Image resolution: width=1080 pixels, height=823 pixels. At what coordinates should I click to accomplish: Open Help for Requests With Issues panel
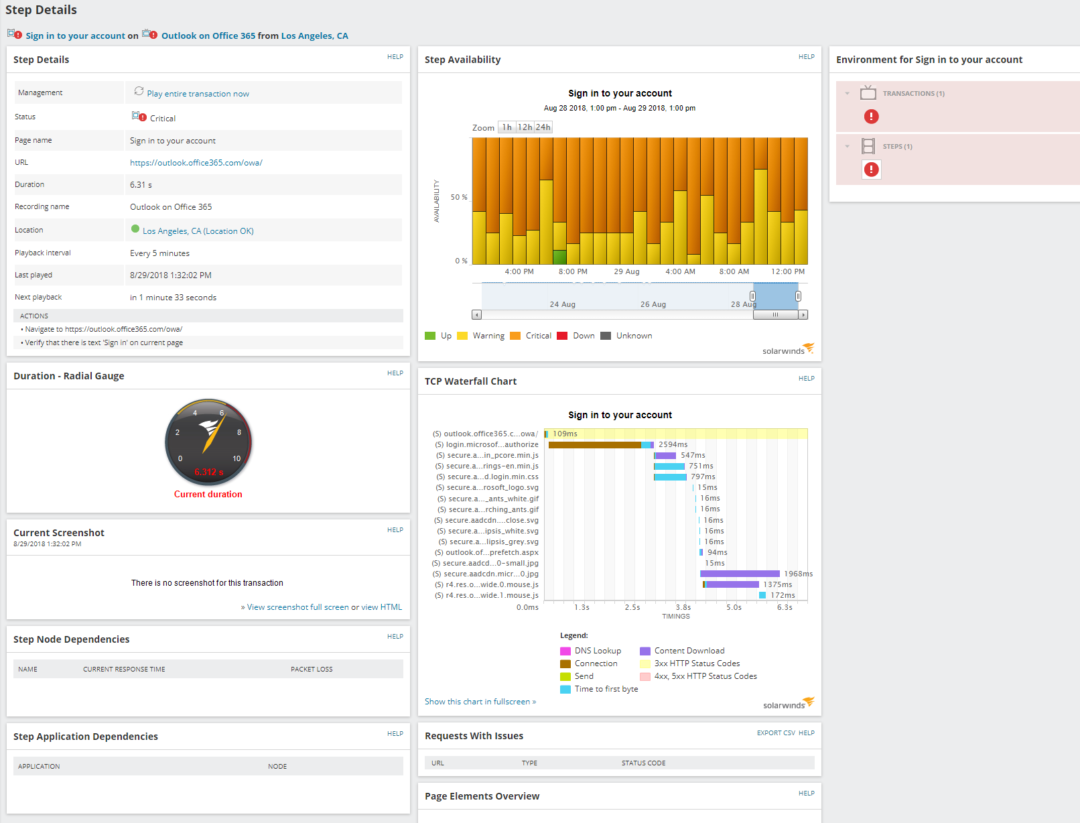click(x=807, y=733)
